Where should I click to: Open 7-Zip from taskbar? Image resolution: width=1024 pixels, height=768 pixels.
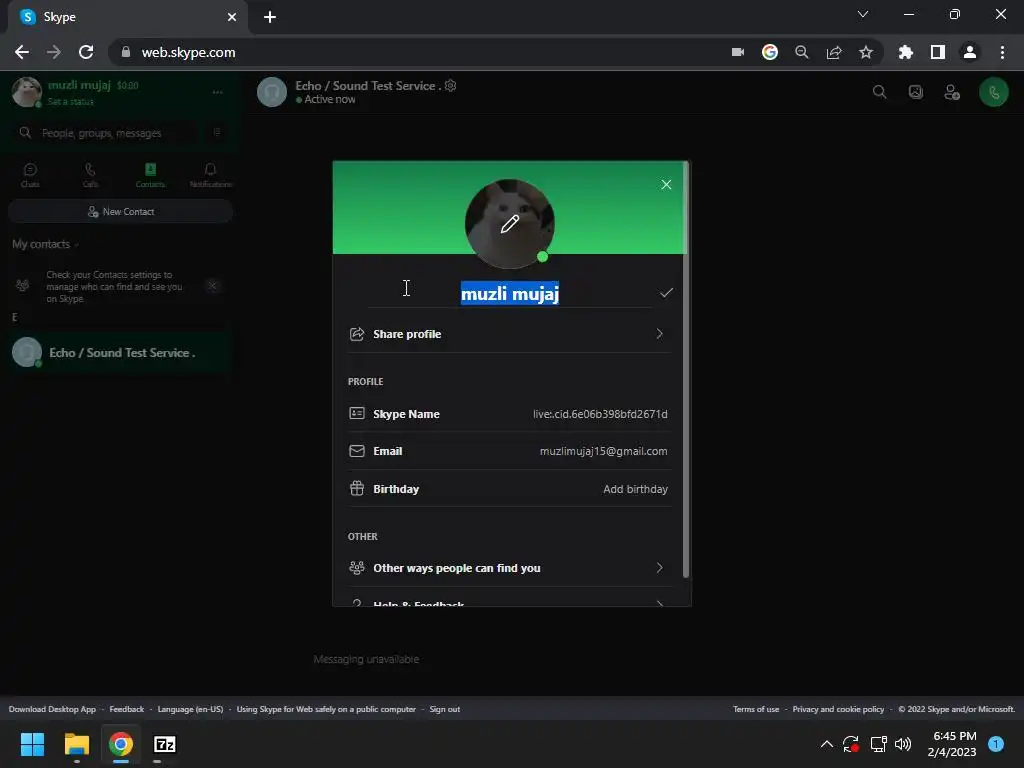165,744
